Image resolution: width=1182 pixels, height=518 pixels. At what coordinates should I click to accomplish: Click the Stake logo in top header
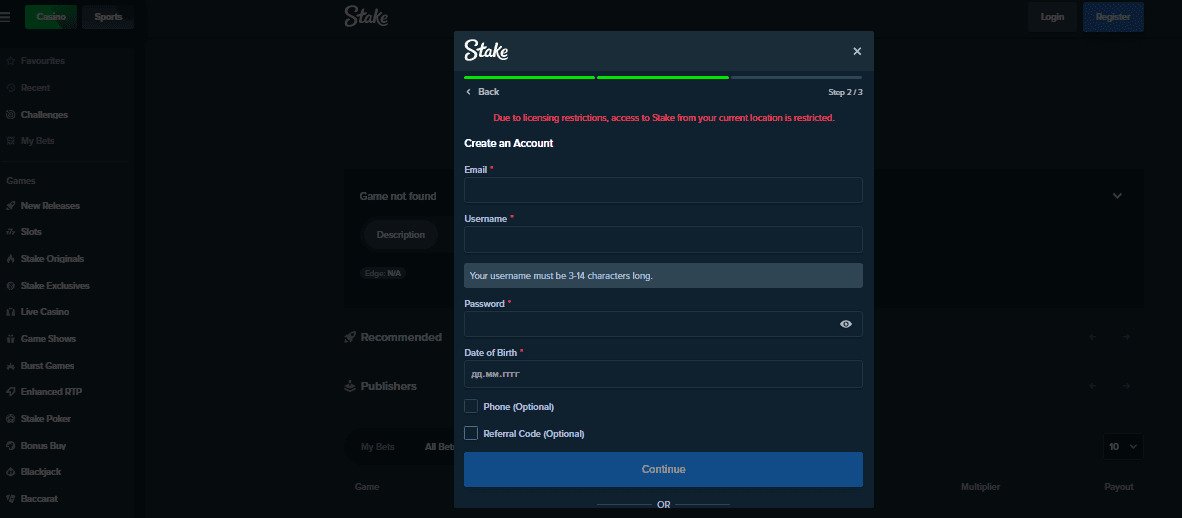tap(366, 17)
